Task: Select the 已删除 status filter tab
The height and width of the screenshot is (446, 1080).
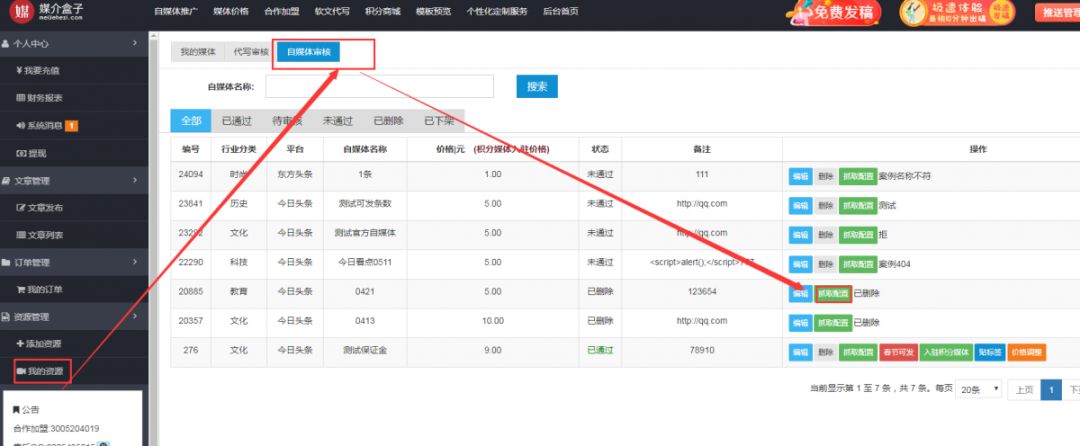Action: 388,120
